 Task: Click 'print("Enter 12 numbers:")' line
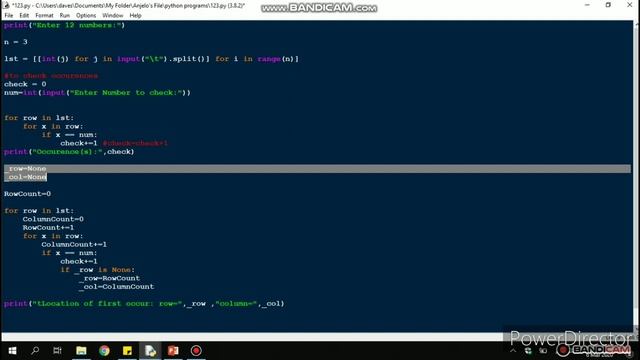(x=64, y=25)
